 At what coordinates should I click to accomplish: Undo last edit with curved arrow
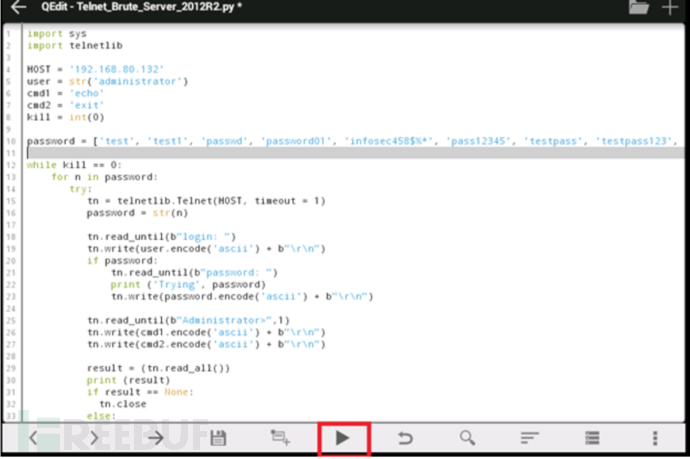click(x=405, y=438)
